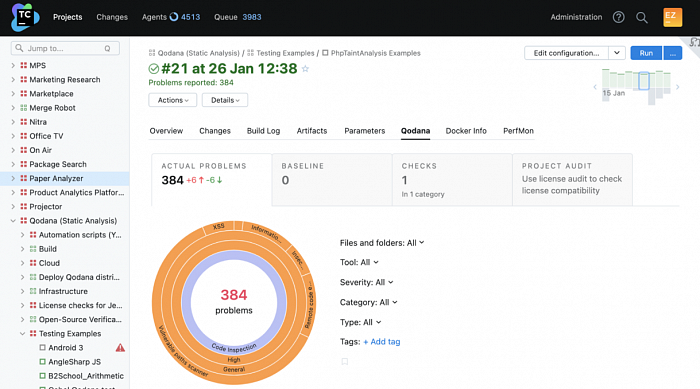Click the bookmark icon below Tags
Viewport: 700px width, 389px height.
click(345, 361)
